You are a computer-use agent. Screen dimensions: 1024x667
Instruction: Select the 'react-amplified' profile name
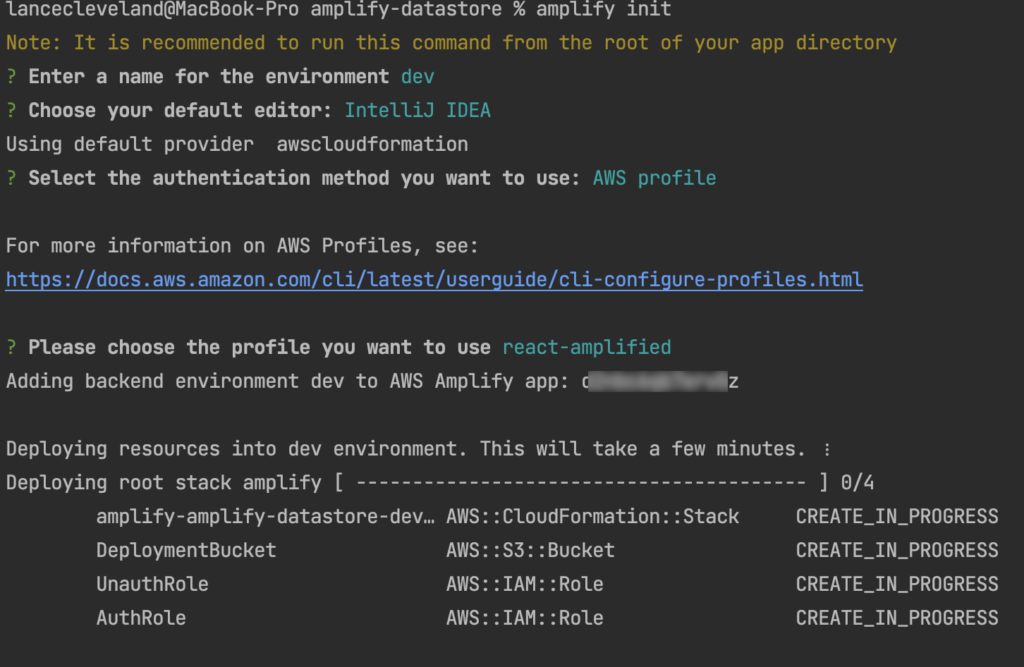pyautogui.click(x=586, y=348)
